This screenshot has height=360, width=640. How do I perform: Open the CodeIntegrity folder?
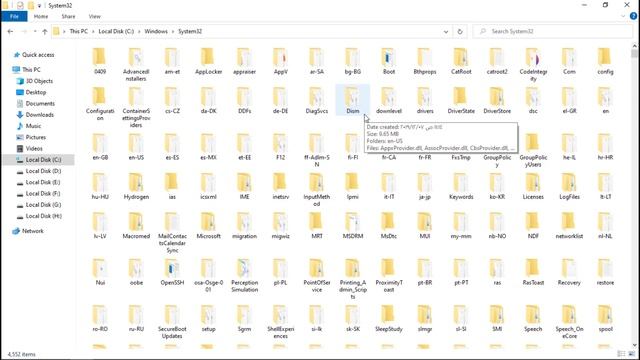(x=533, y=64)
